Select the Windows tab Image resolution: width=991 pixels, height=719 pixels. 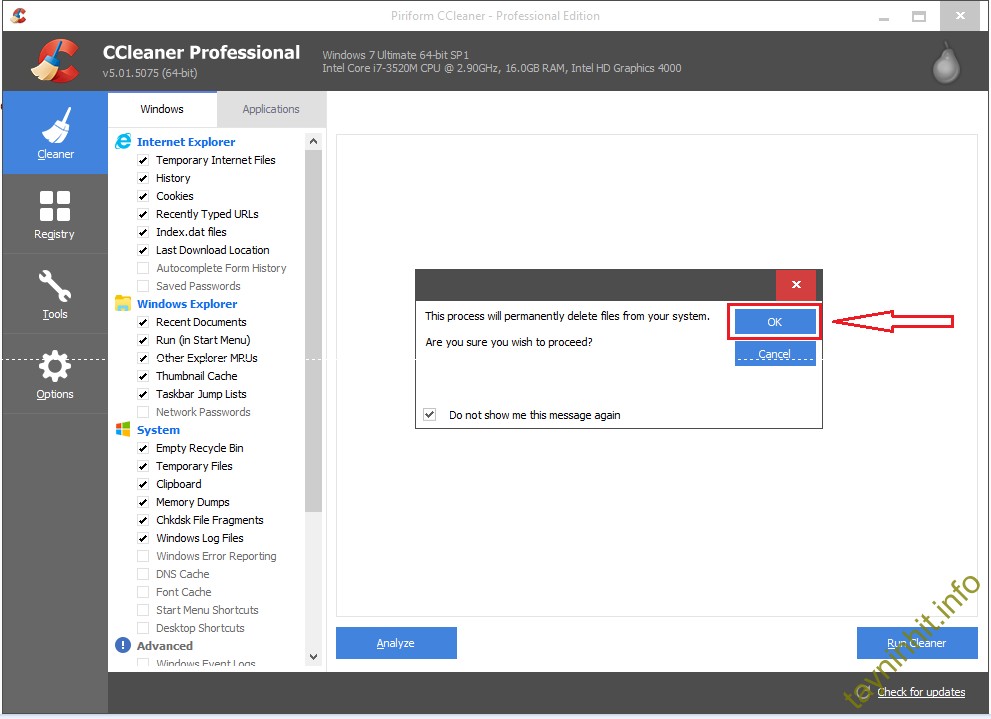[x=162, y=109]
